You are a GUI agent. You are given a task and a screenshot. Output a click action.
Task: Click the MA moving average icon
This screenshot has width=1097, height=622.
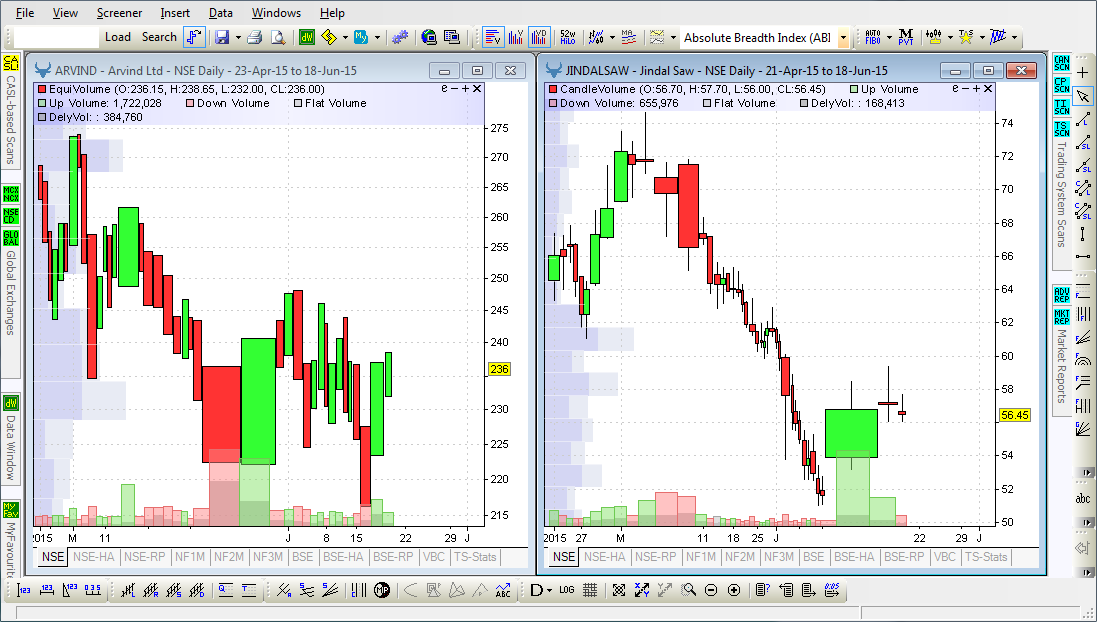[x=628, y=37]
